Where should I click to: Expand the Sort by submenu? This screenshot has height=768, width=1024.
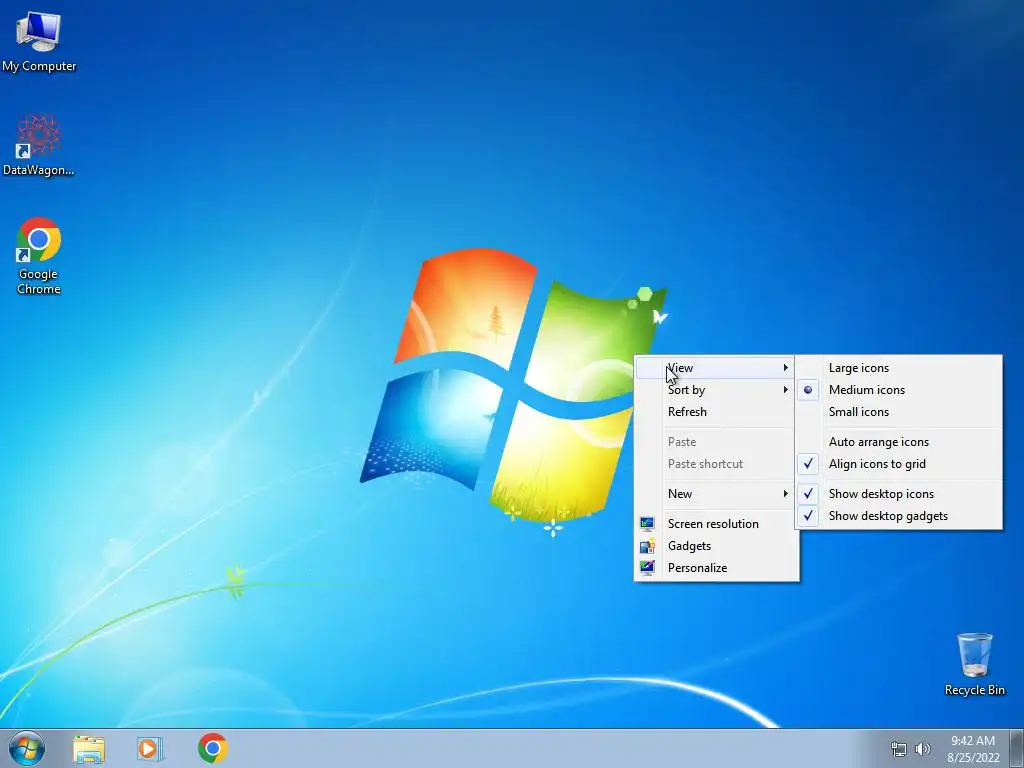[x=716, y=390]
